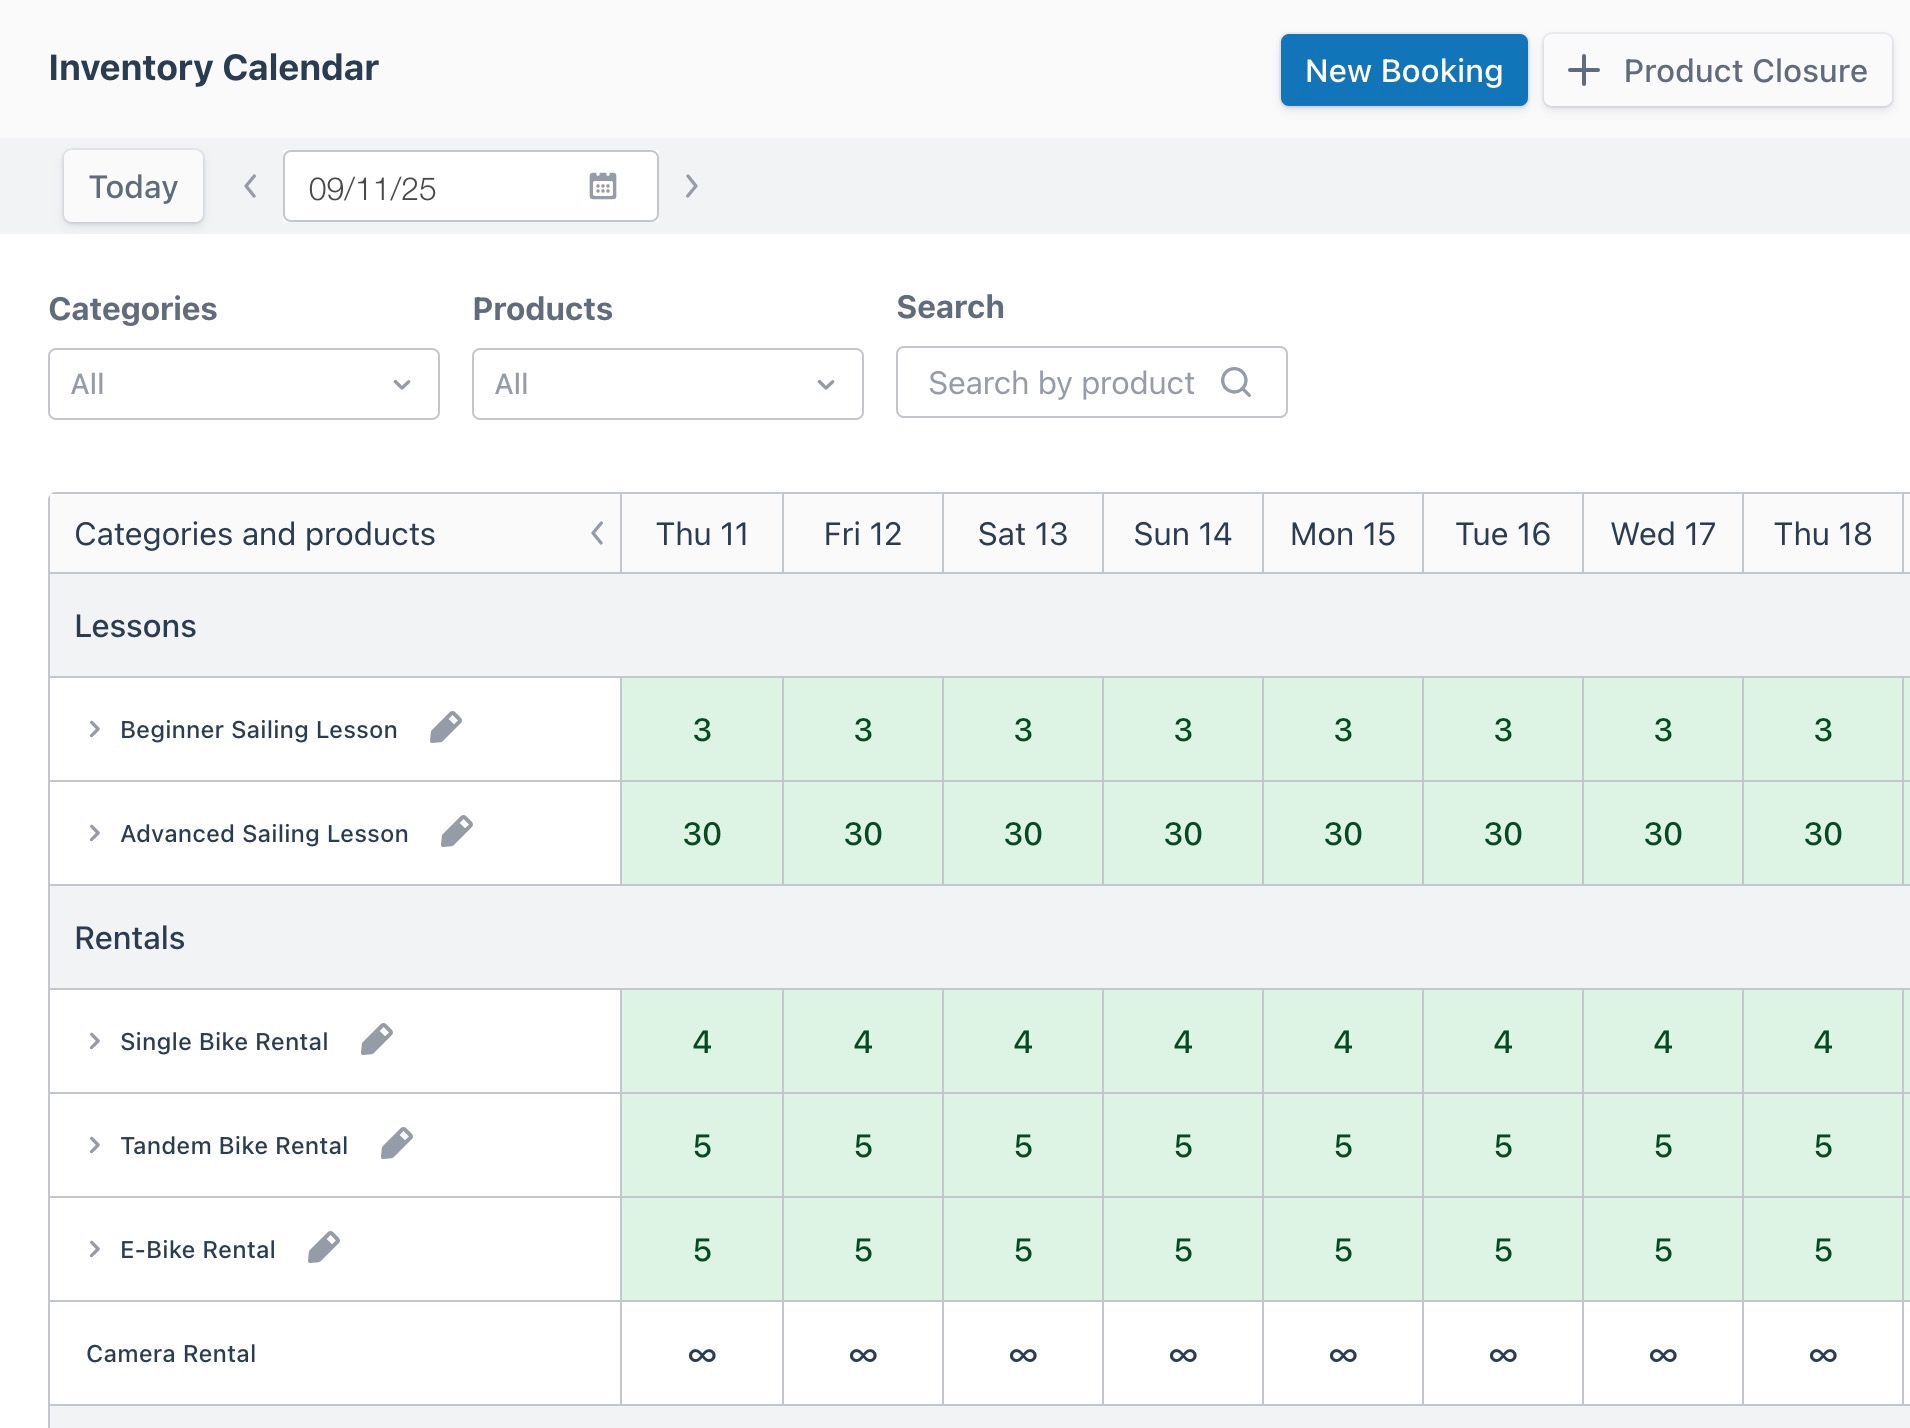Click Advanced Sailing Lesson availability on Mon 15

(1343, 833)
